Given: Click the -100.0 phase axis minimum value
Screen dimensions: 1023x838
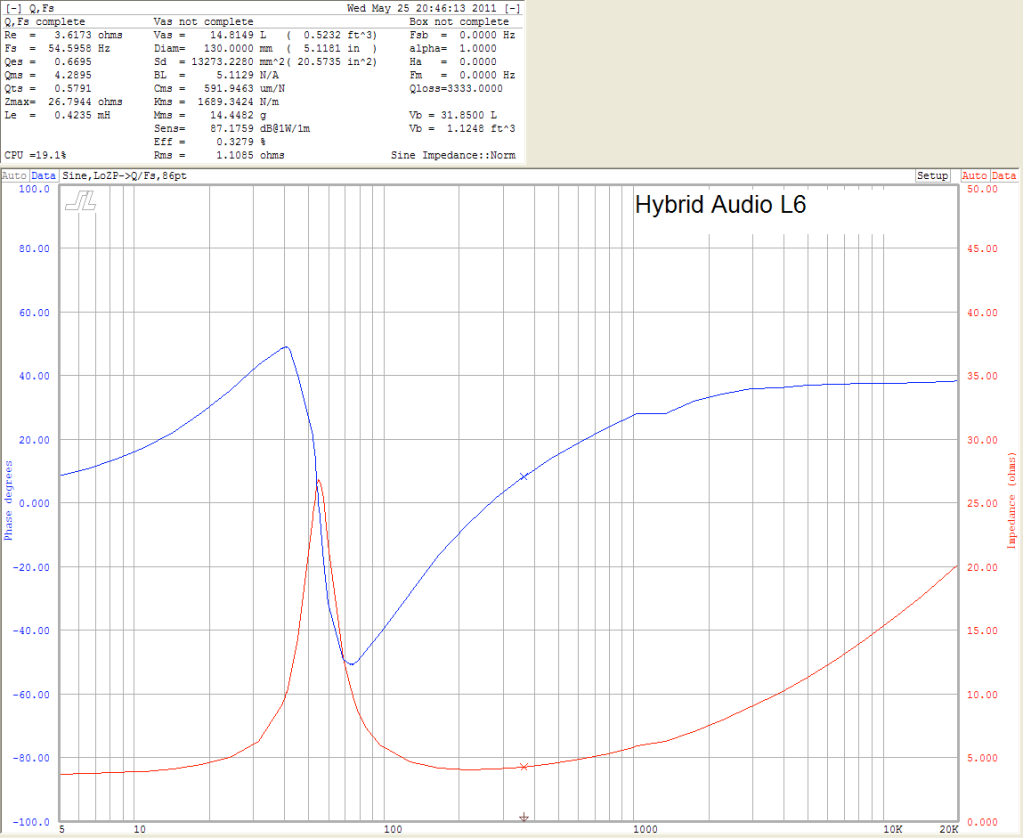Looking at the screenshot, I should point(31,822).
